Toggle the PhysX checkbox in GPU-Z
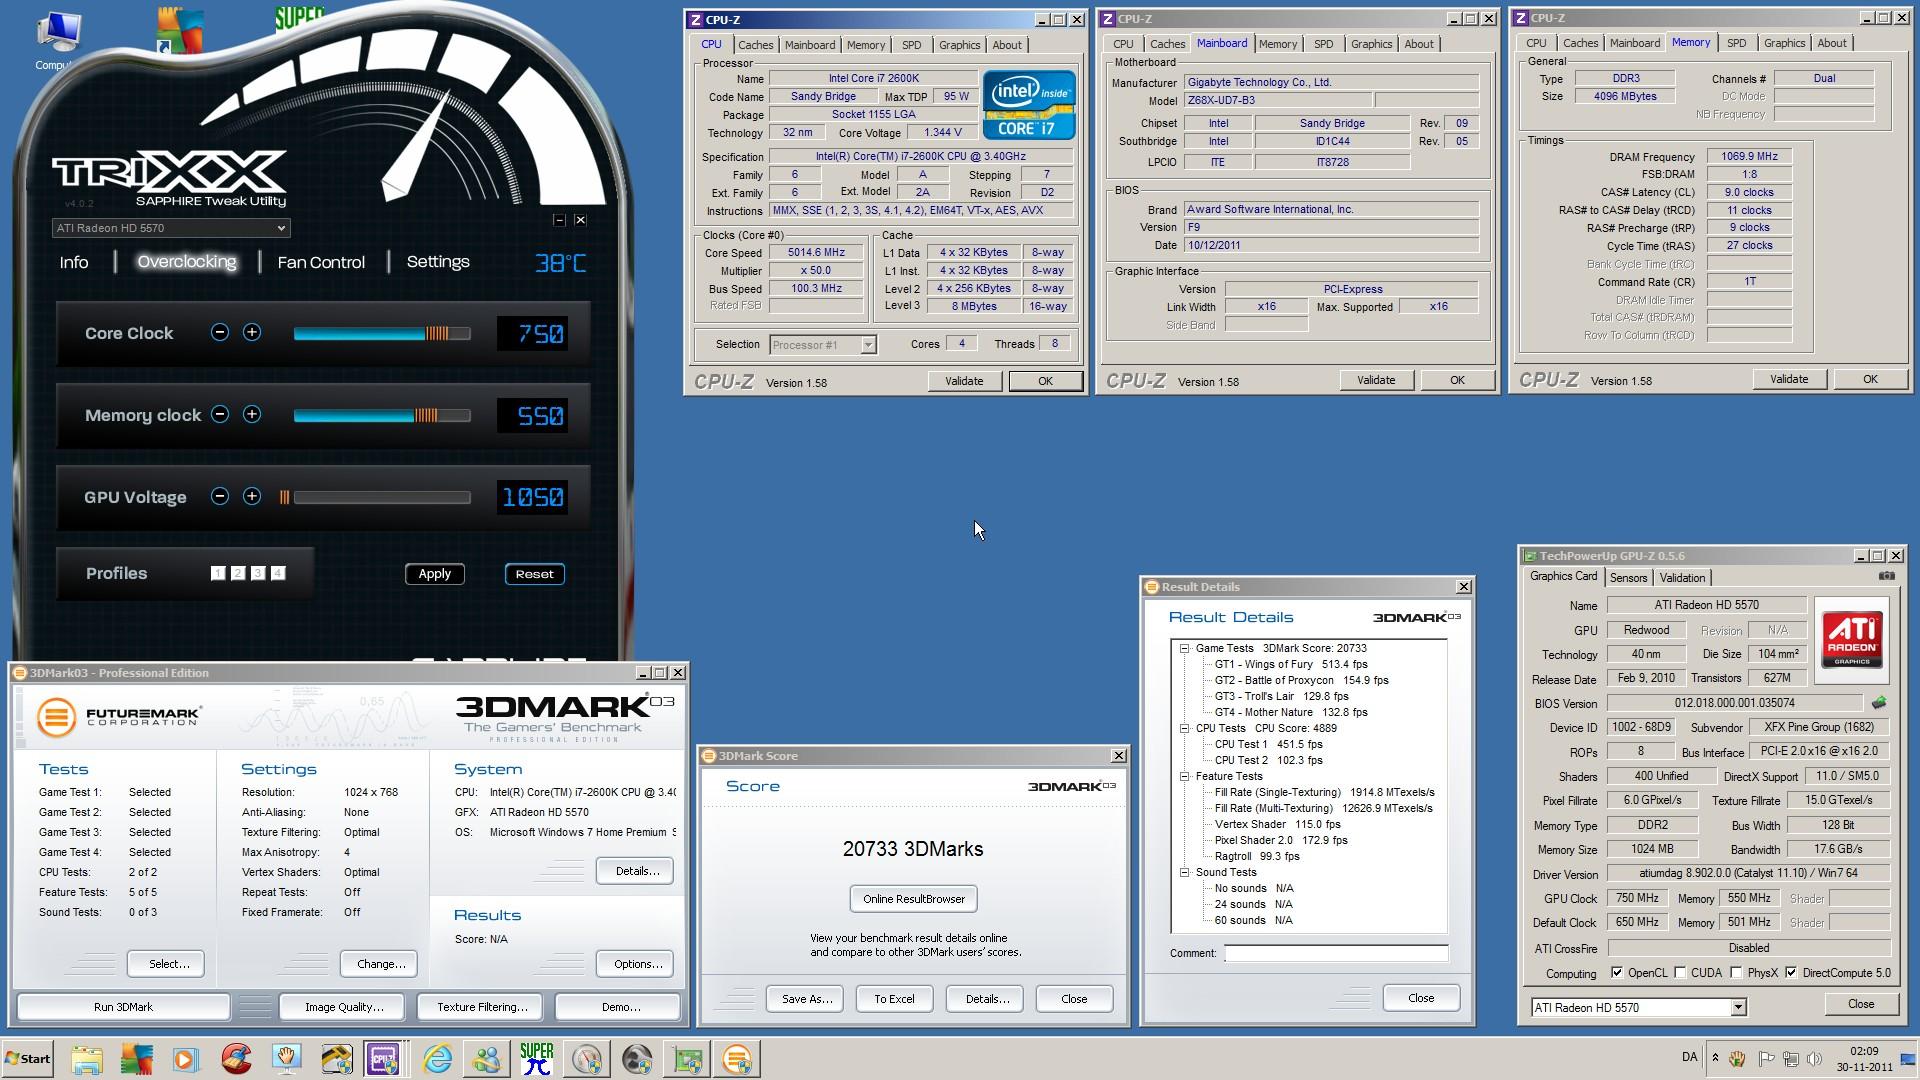This screenshot has height=1080, width=1920. [1736, 973]
